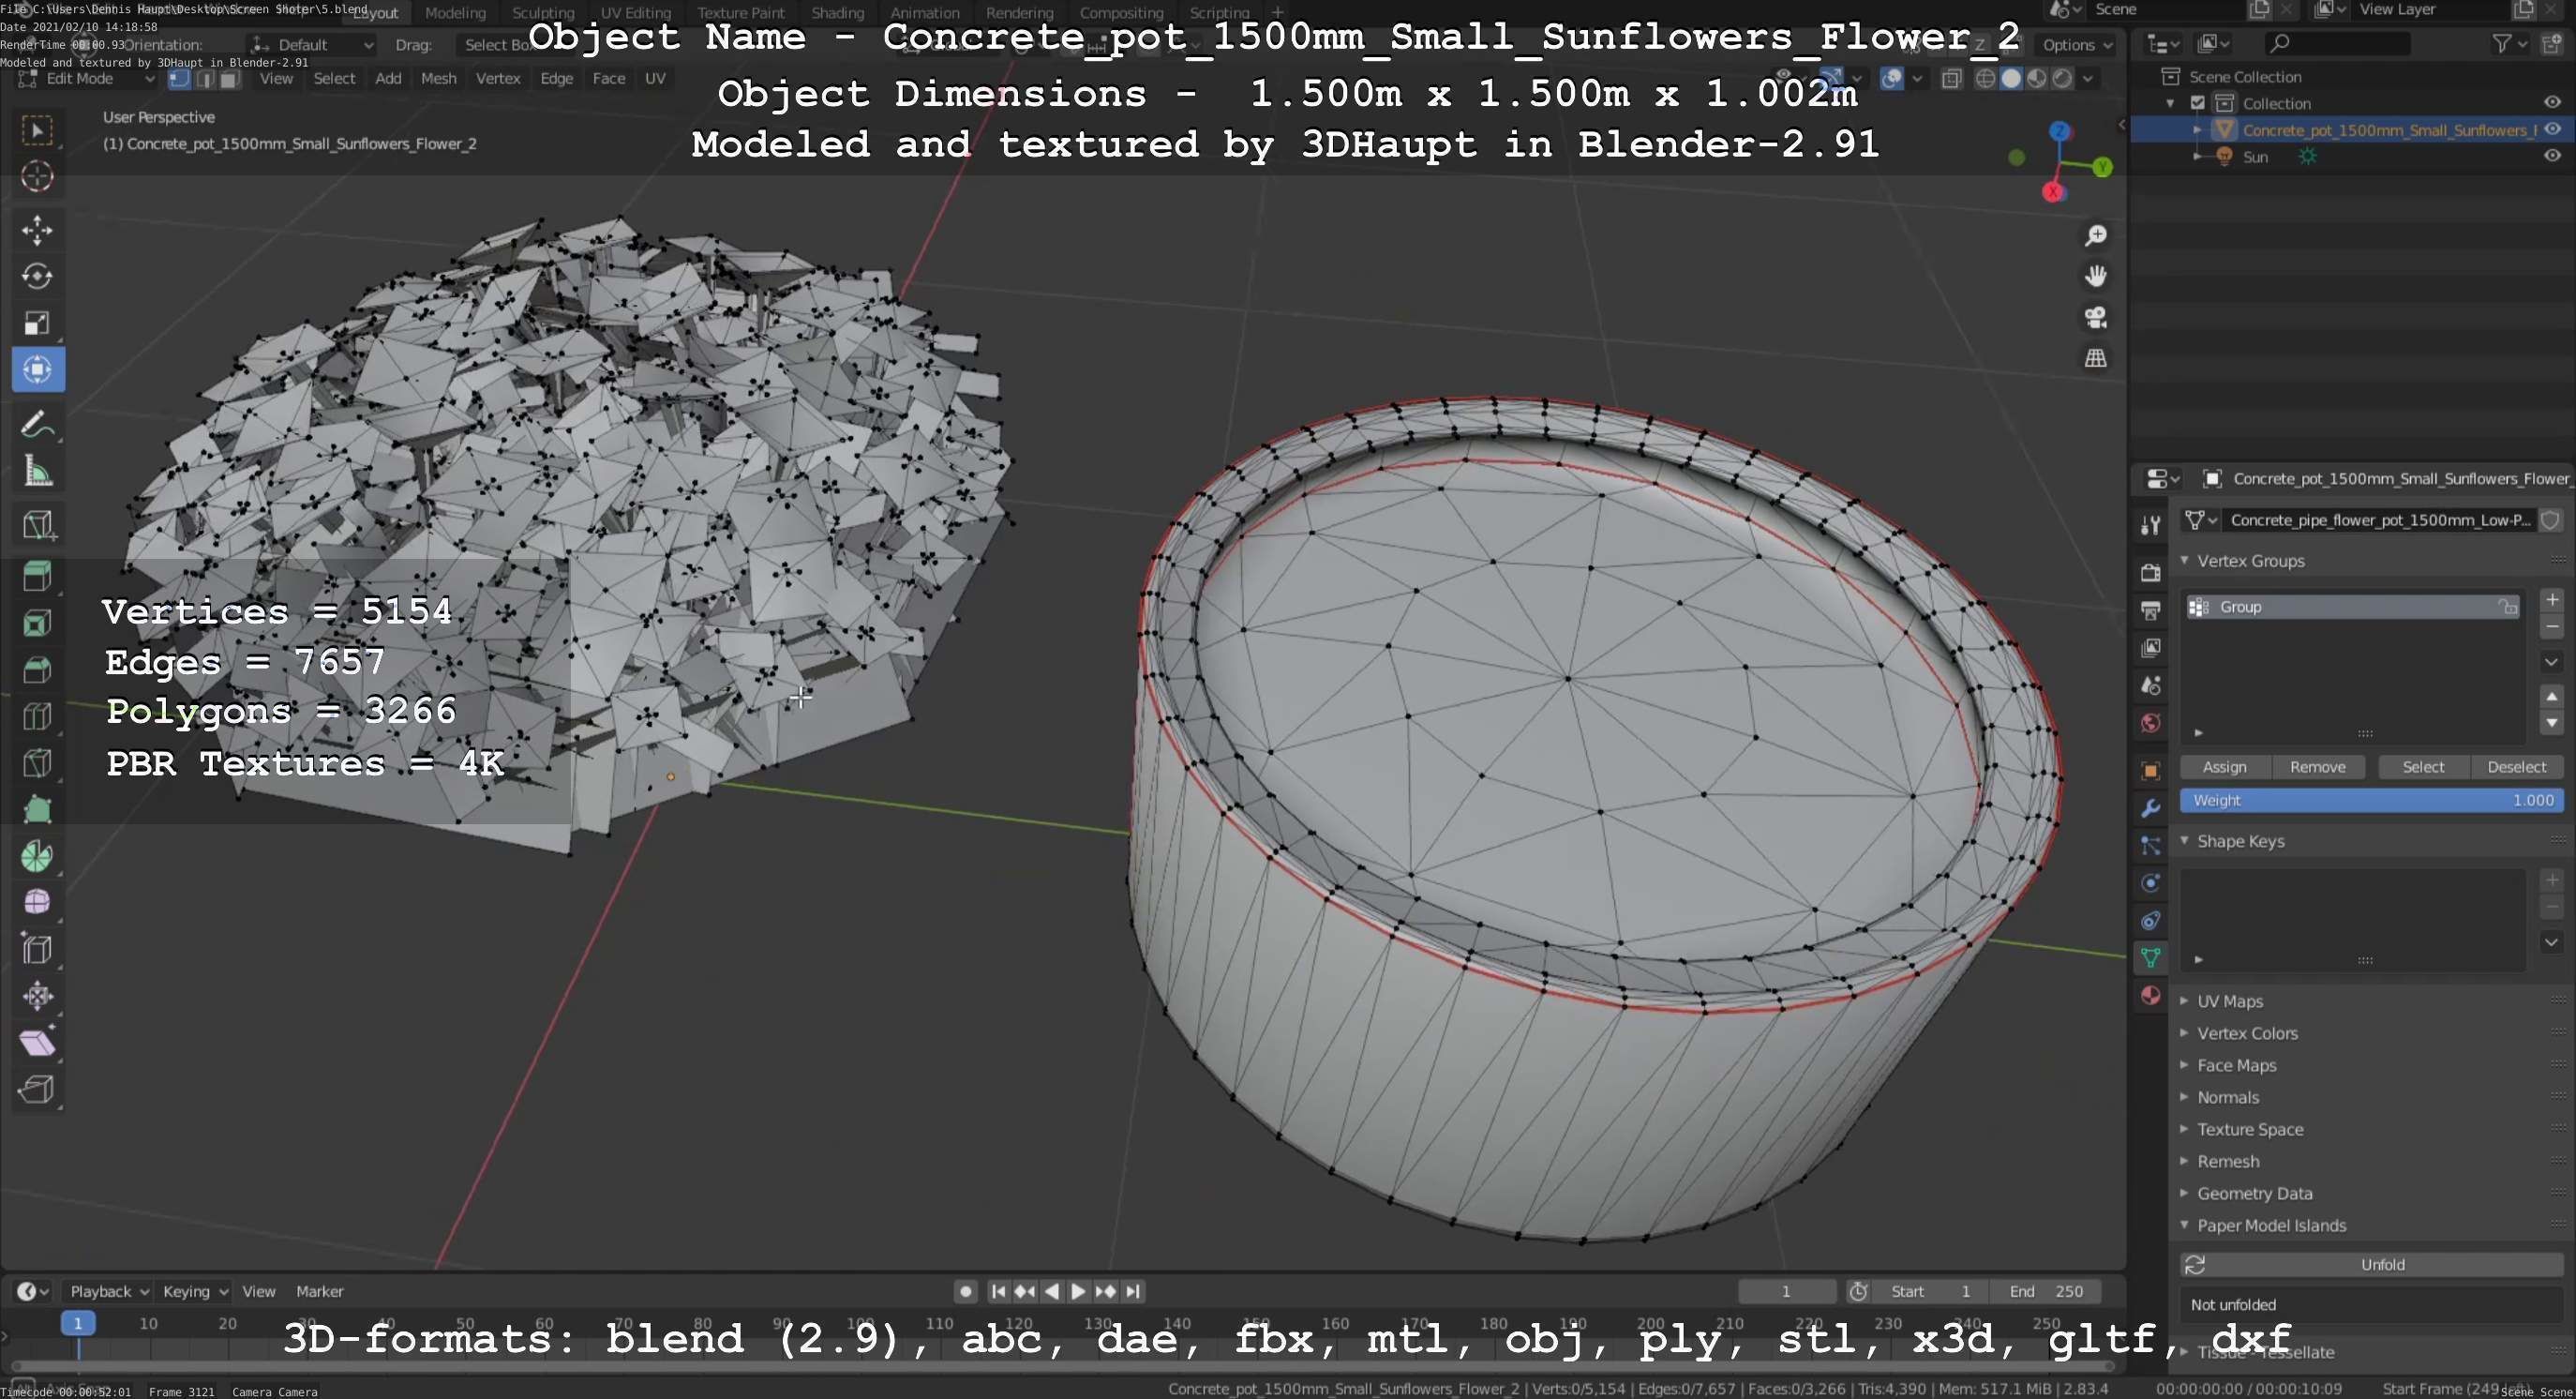Screen dimensions: 2576x1399
Task: Uncheck the Collection exclude checkbox
Action: click(x=2197, y=103)
